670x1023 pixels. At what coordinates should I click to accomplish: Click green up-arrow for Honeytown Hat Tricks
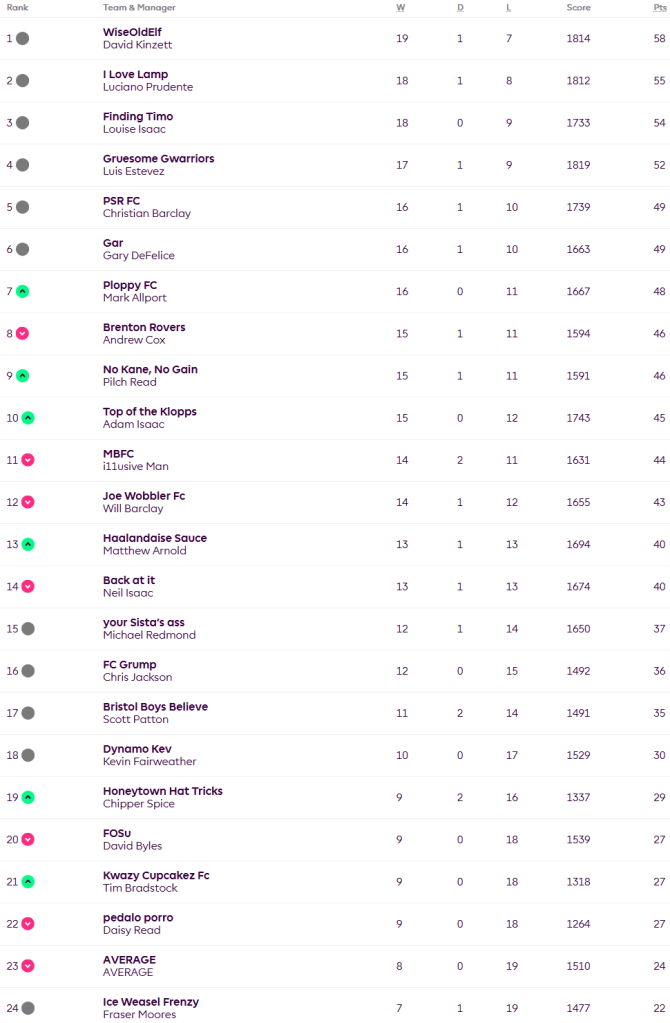tap(28, 798)
